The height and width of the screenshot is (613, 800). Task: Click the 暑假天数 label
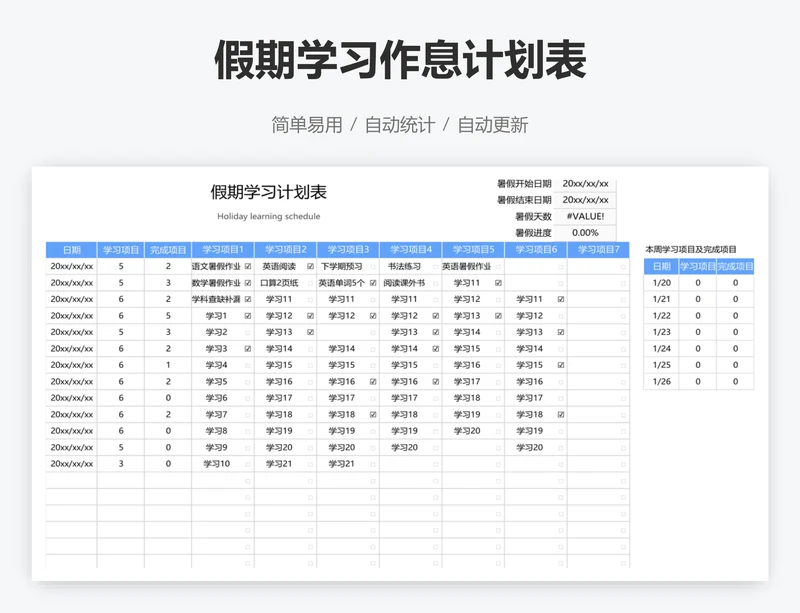tap(533, 216)
